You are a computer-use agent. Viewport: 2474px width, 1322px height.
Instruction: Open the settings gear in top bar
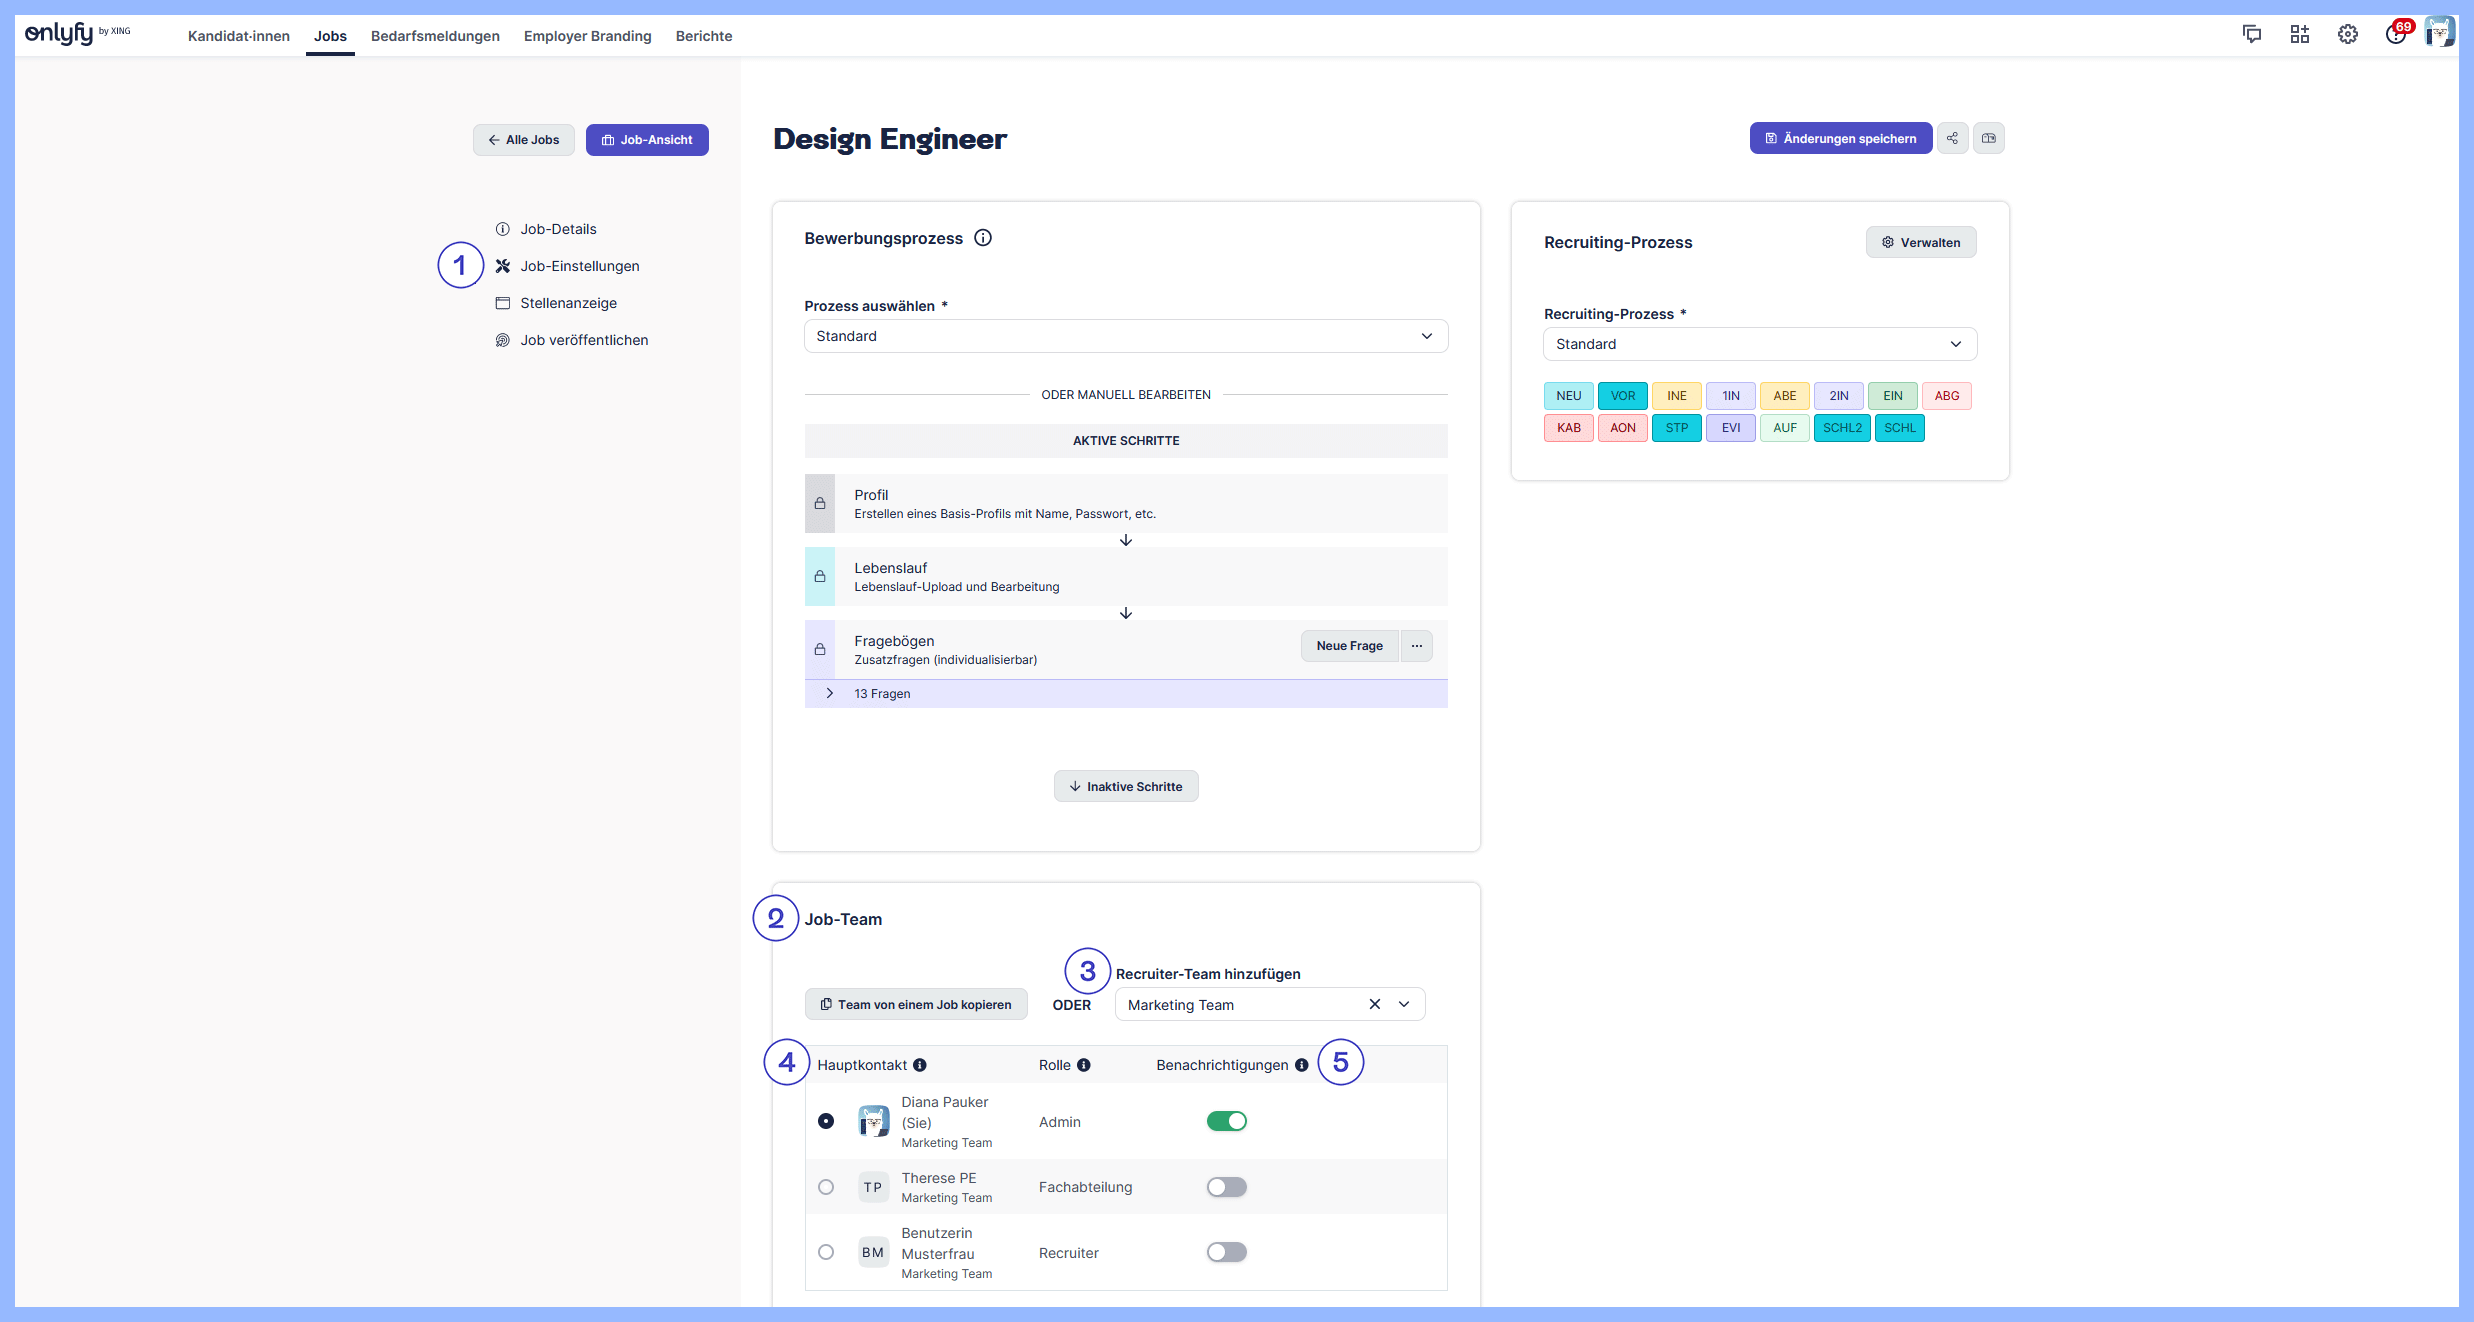2347,35
